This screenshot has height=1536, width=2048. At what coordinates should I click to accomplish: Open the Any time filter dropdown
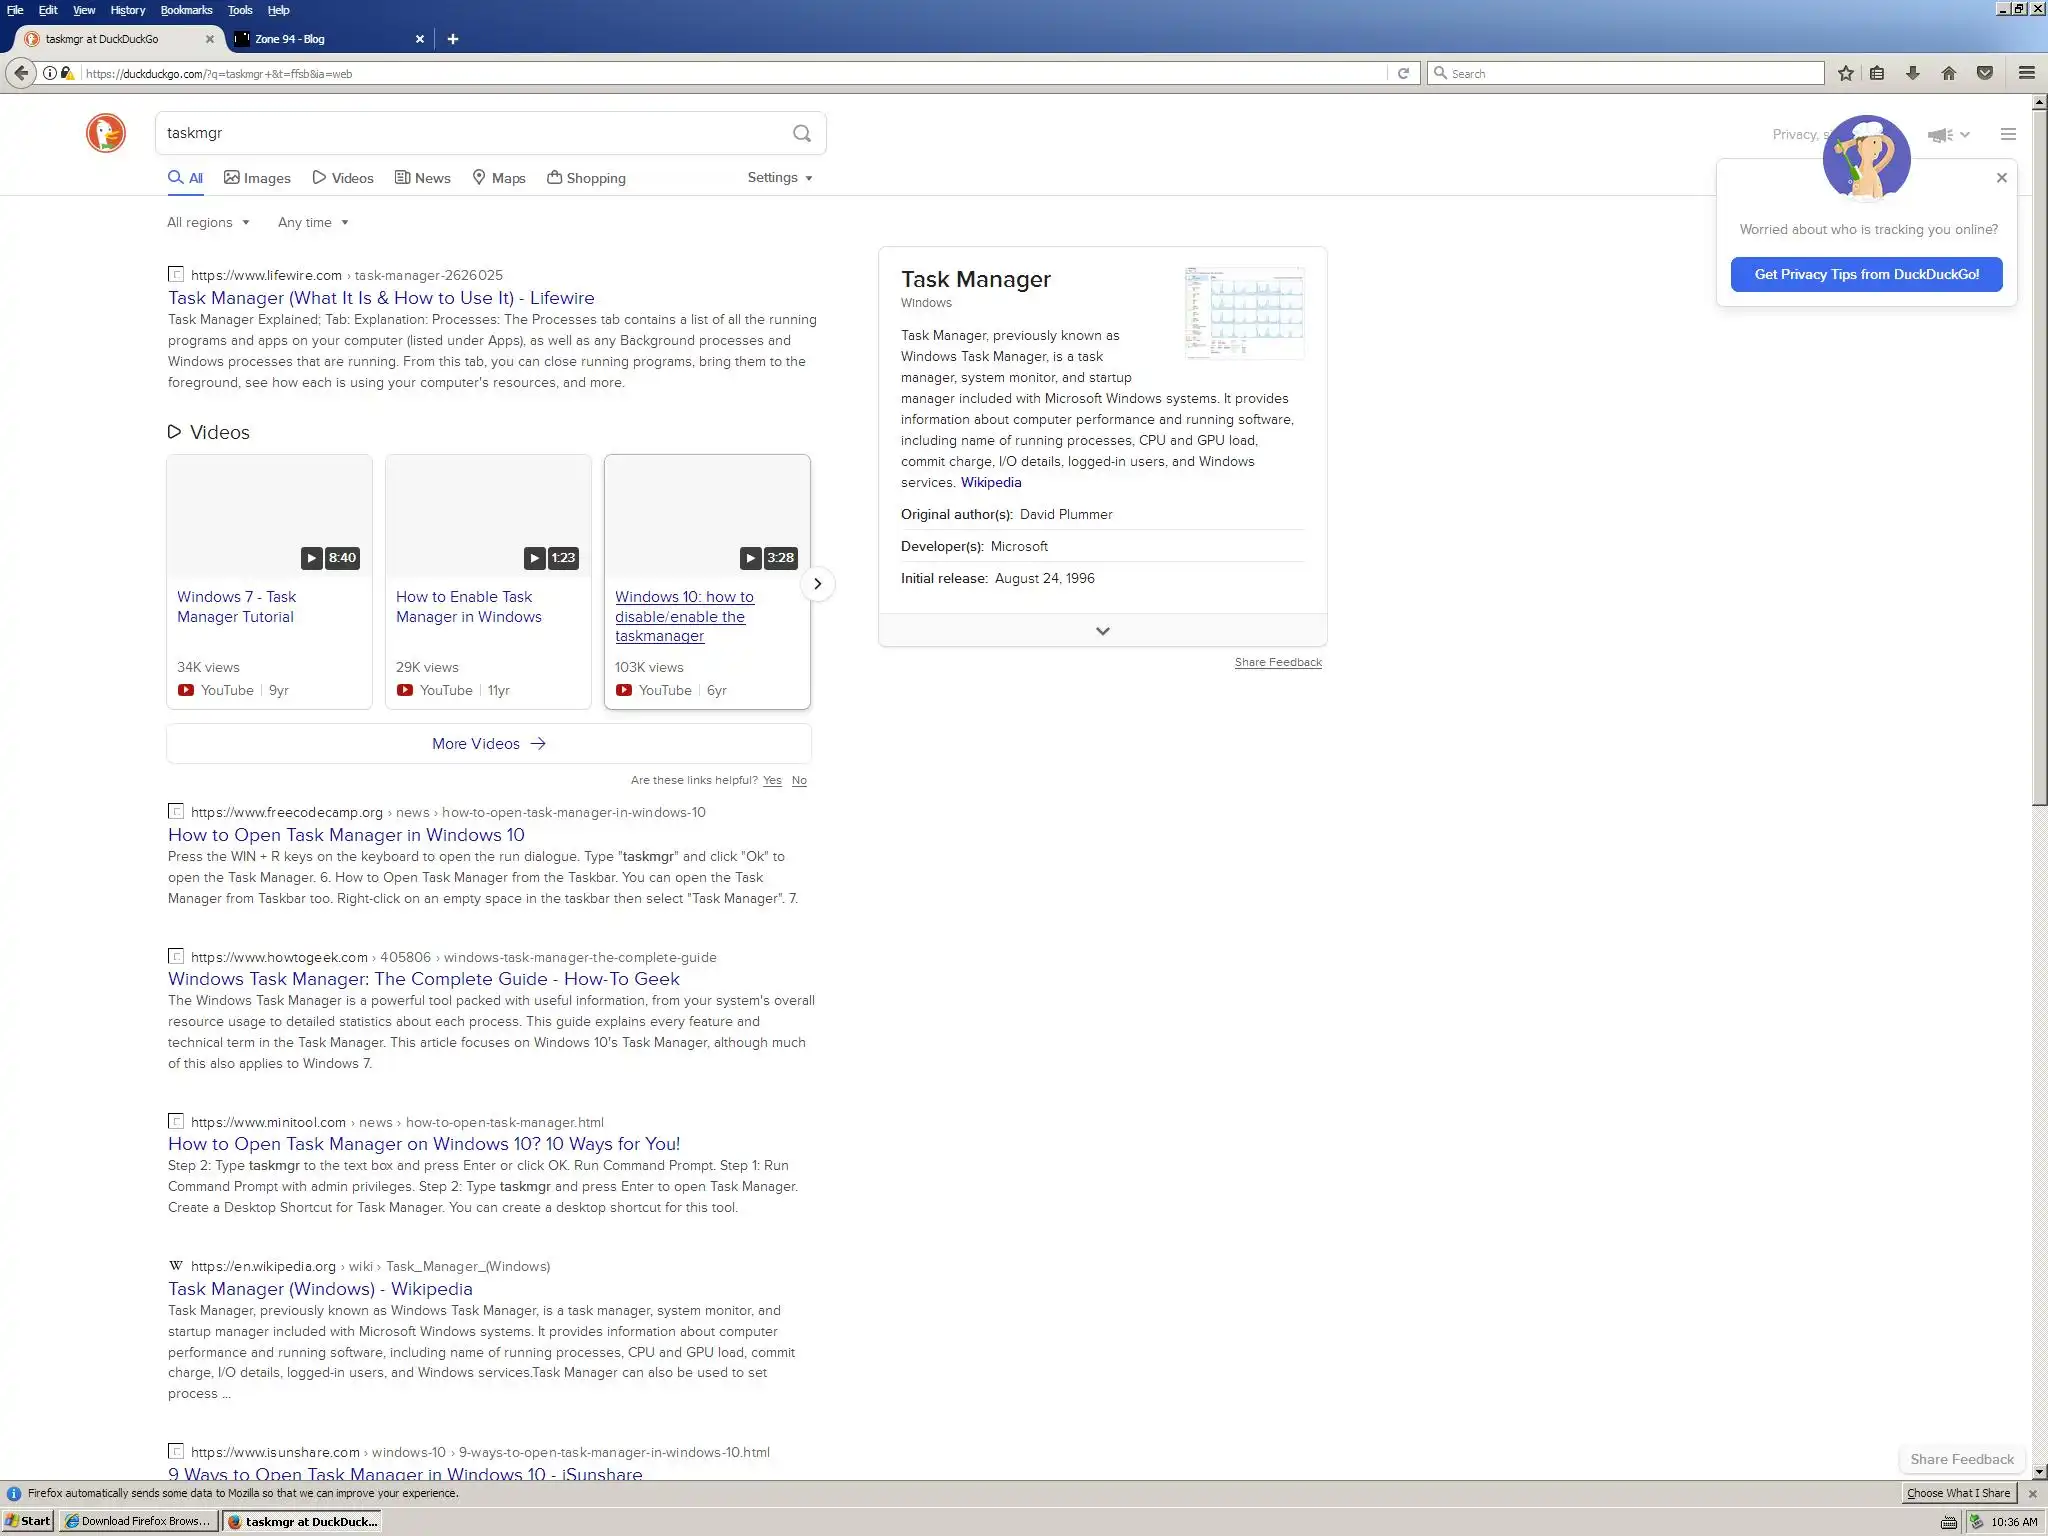(313, 222)
